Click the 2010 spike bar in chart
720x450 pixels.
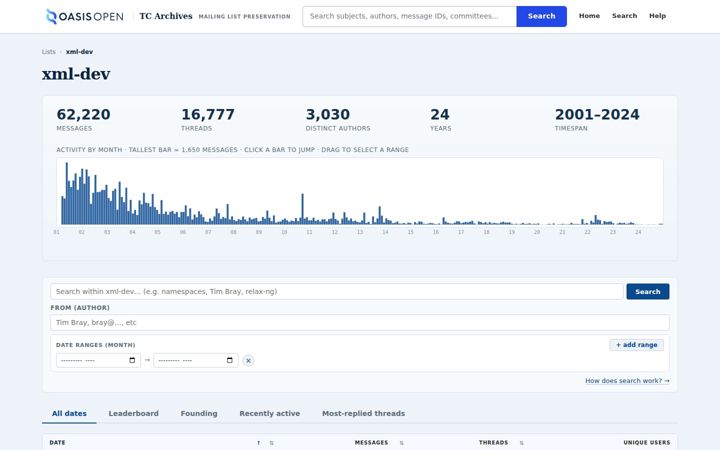(303, 209)
